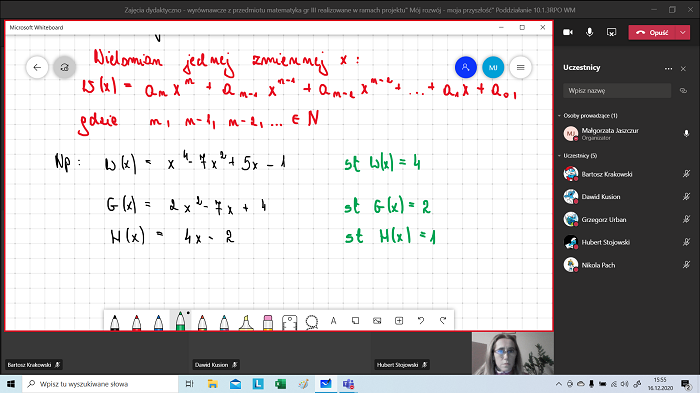Mute the microphone in the meeting controls

(589, 32)
